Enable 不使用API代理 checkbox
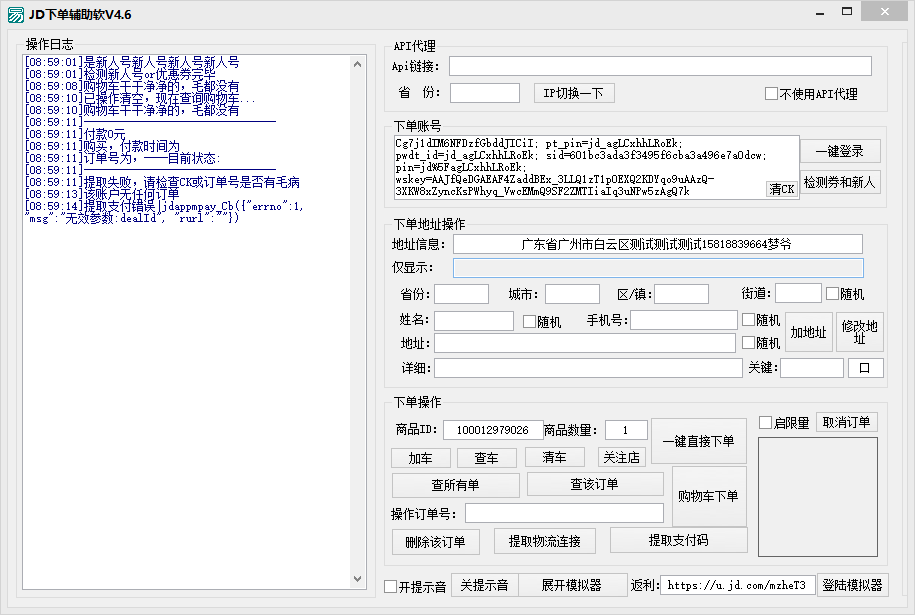Viewport: 915px width, 615px height. (771, 94)
